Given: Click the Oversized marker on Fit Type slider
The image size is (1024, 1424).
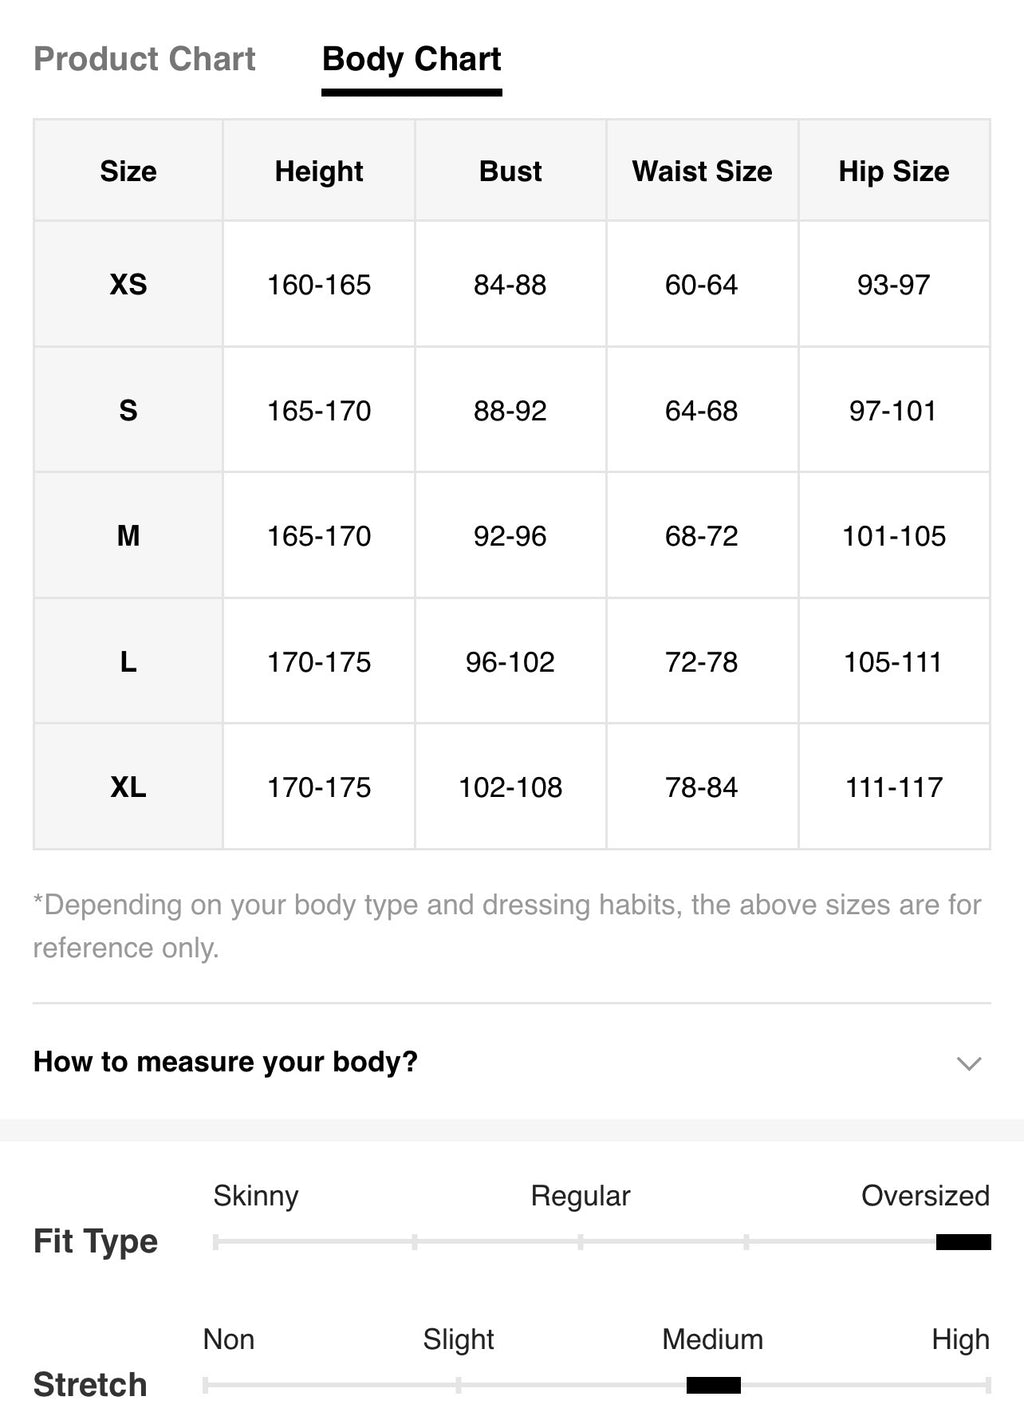Looking at the screenshot, I should tap(963, 1242).
